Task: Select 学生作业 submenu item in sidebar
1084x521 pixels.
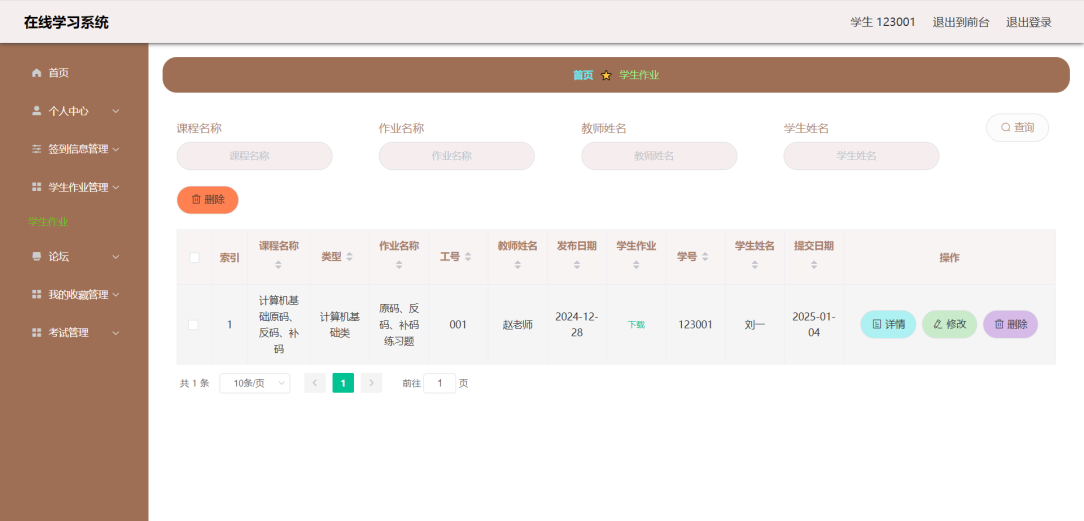Action: 48,222
